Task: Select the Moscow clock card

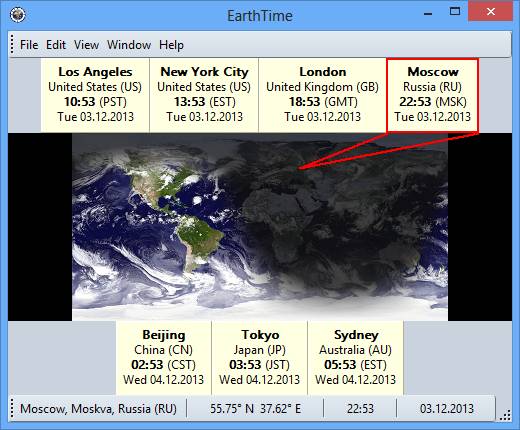Action: pos(433,95)
